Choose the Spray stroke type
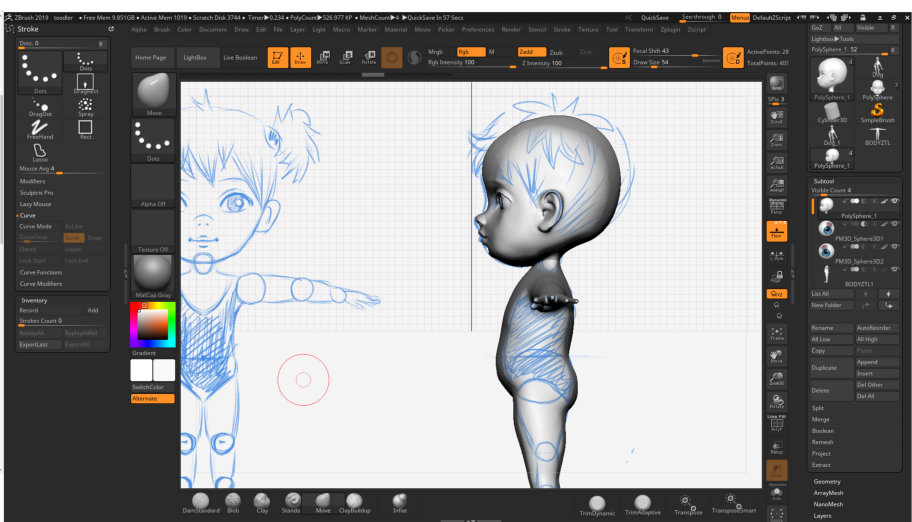This screenshot has width=912, height=522. coord(86,107)
